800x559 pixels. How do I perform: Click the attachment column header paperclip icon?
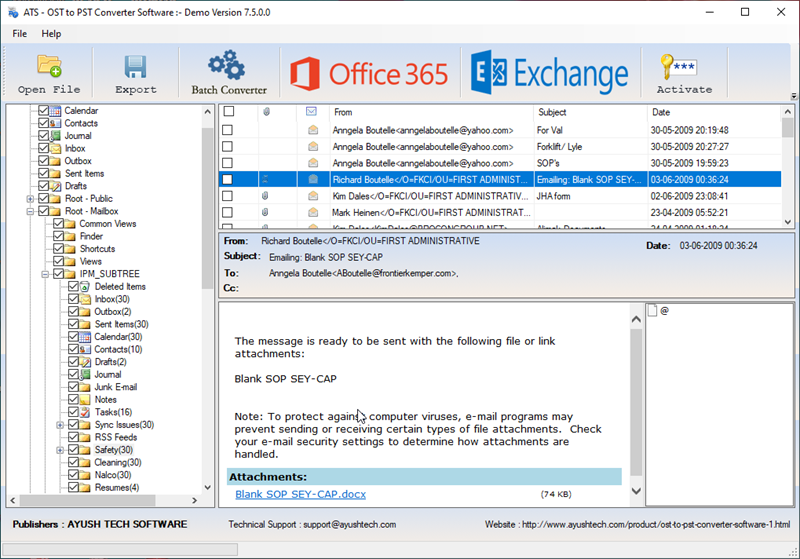[x=266, y=112]
